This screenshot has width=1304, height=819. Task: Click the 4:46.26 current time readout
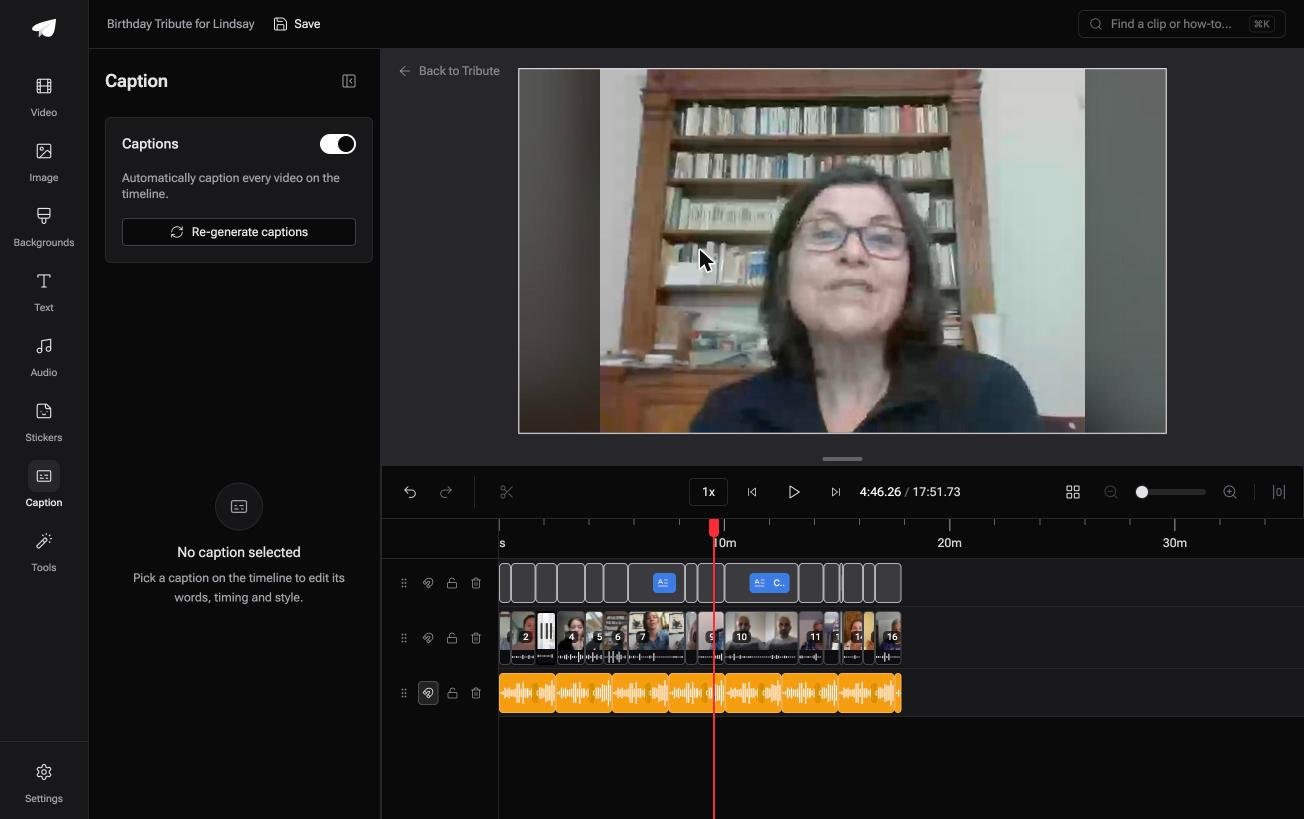(880, 492)
